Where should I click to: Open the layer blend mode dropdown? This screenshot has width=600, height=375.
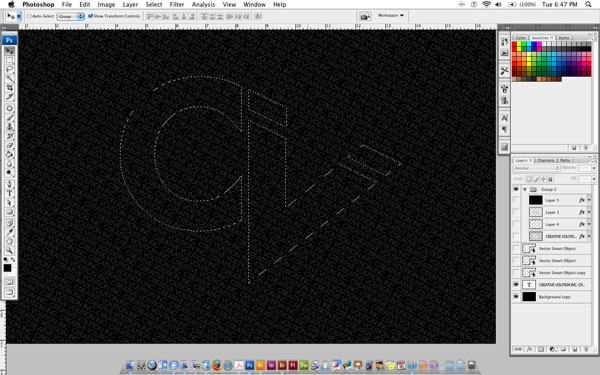536,168
